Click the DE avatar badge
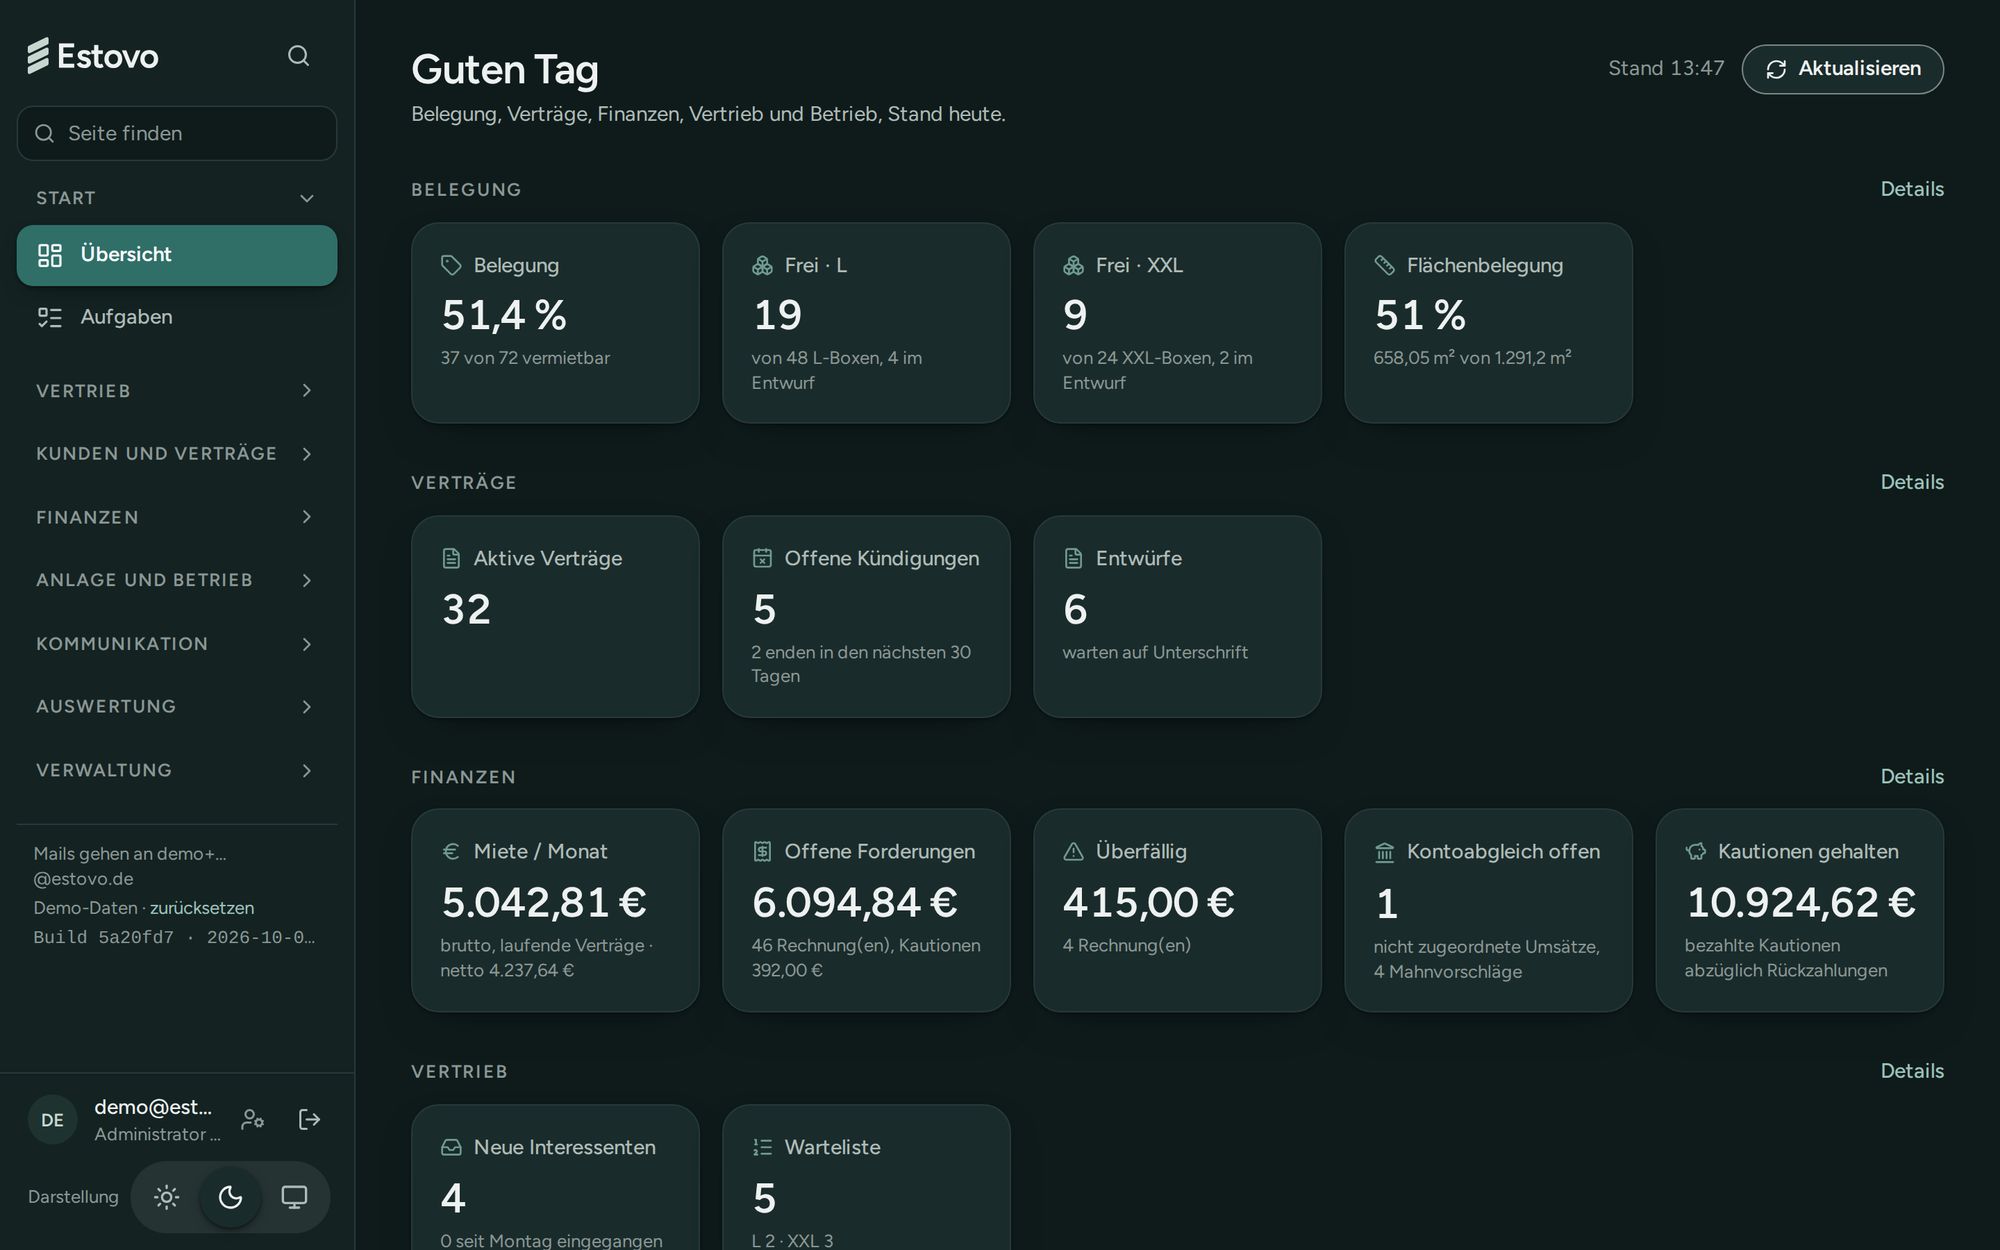The width and height of the screenshot is (2000, 1250). (x=52, y=1120)
